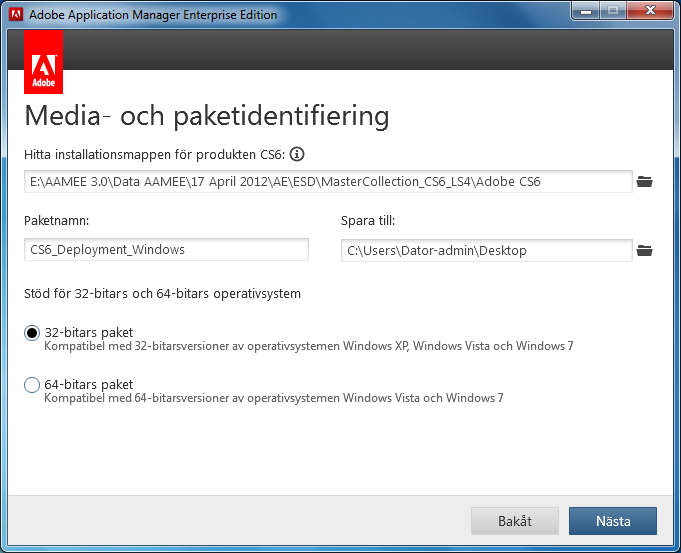Image resolution: width=681 pixels, height=553 pixels.
Task: Click the 'Spara till:' label
Action: tap(368, 221)
